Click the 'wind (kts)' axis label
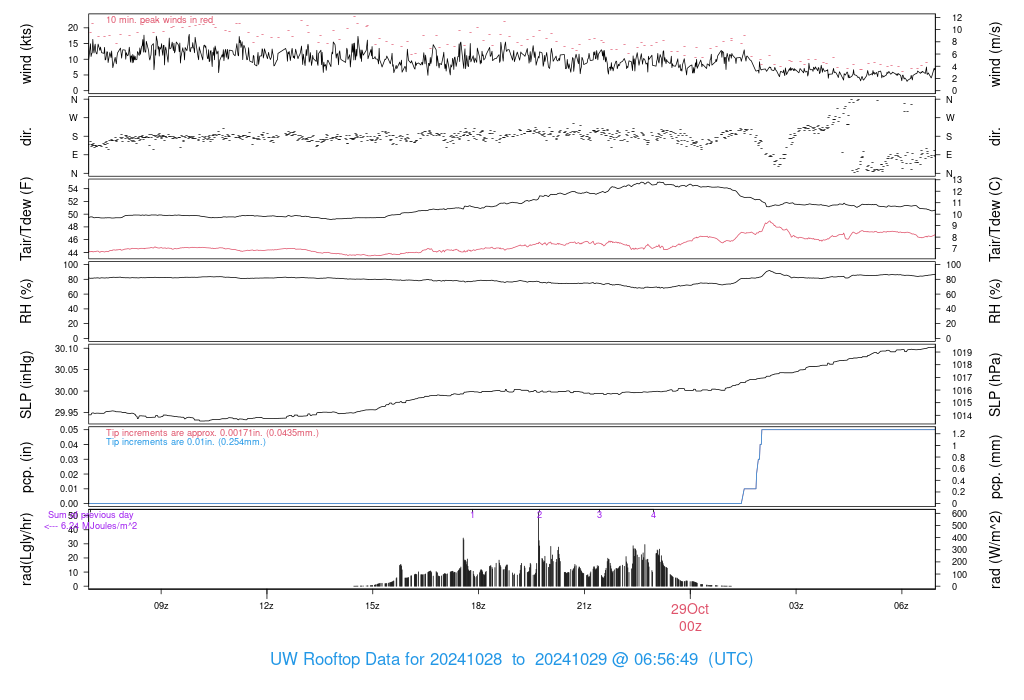The height and width of the screenshot is (700, 1024). coord(26,54)
